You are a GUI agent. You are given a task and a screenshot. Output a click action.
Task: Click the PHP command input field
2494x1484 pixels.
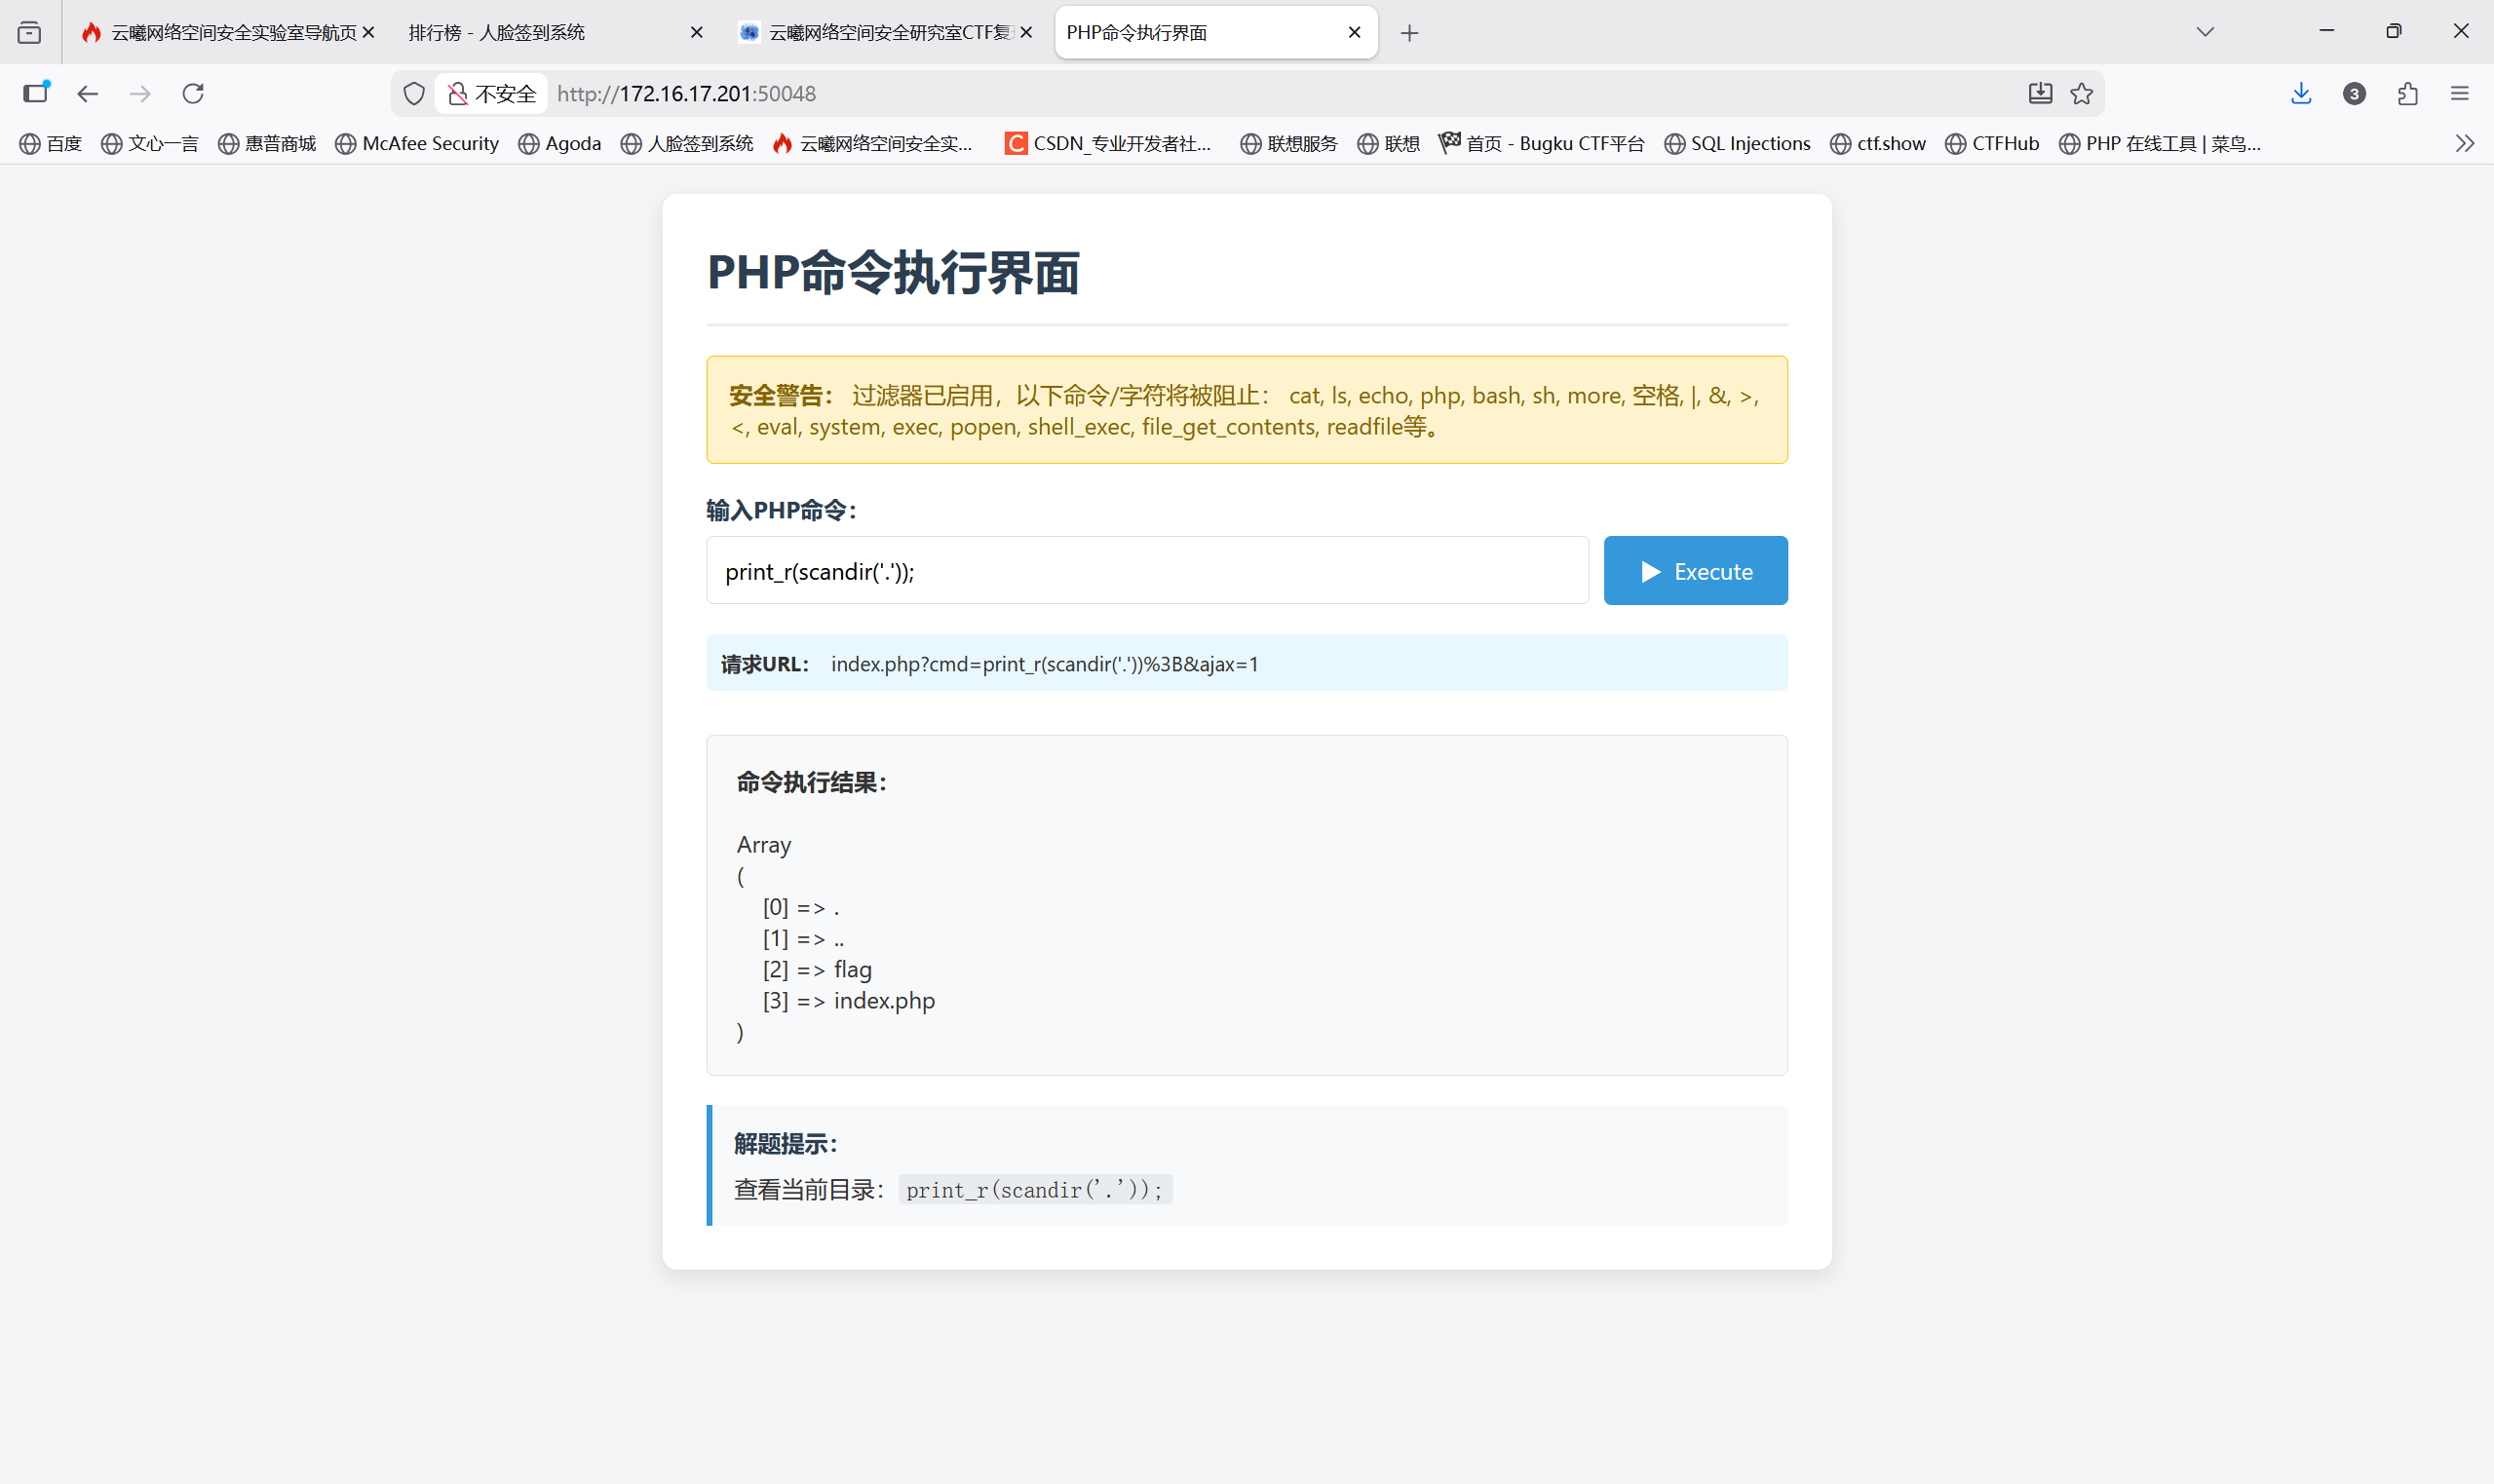point(1147,571)
